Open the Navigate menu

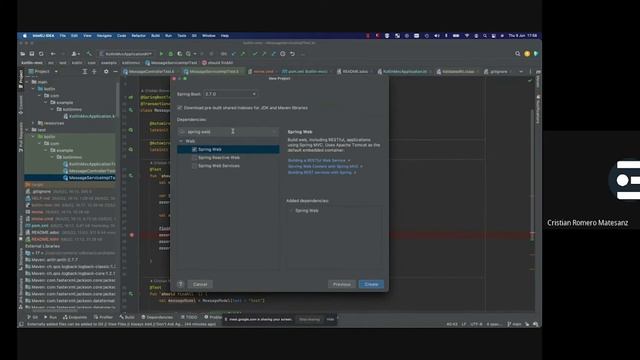[x=104, y=36]
